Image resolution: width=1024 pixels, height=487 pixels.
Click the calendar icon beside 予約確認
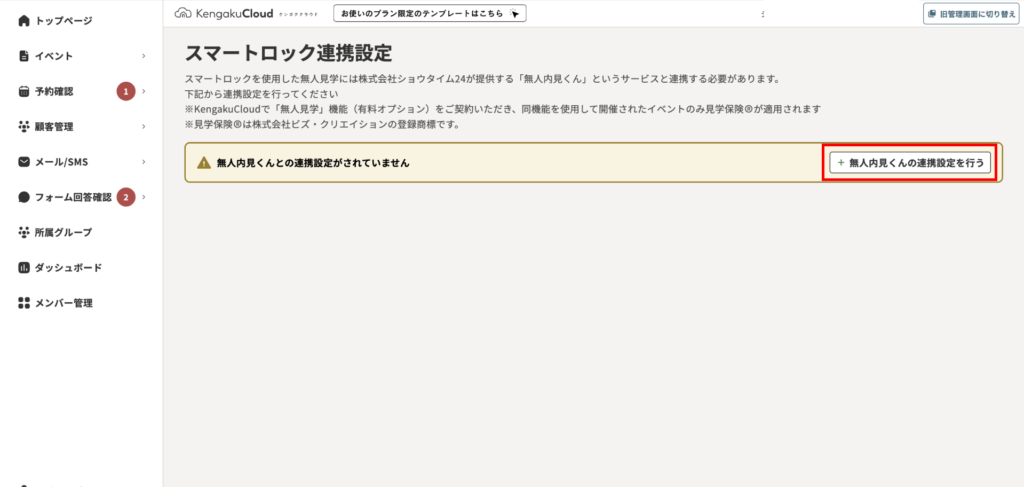point(24,91)
